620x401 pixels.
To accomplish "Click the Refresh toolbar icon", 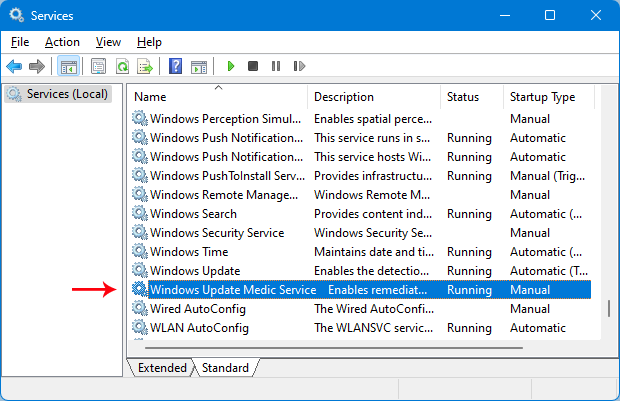I will point(121,66).
